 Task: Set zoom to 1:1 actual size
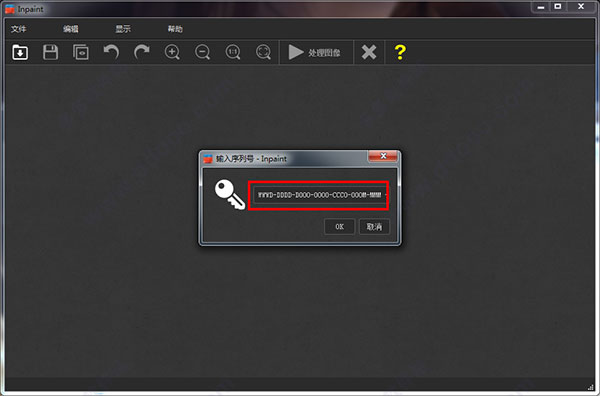(233, 52)
